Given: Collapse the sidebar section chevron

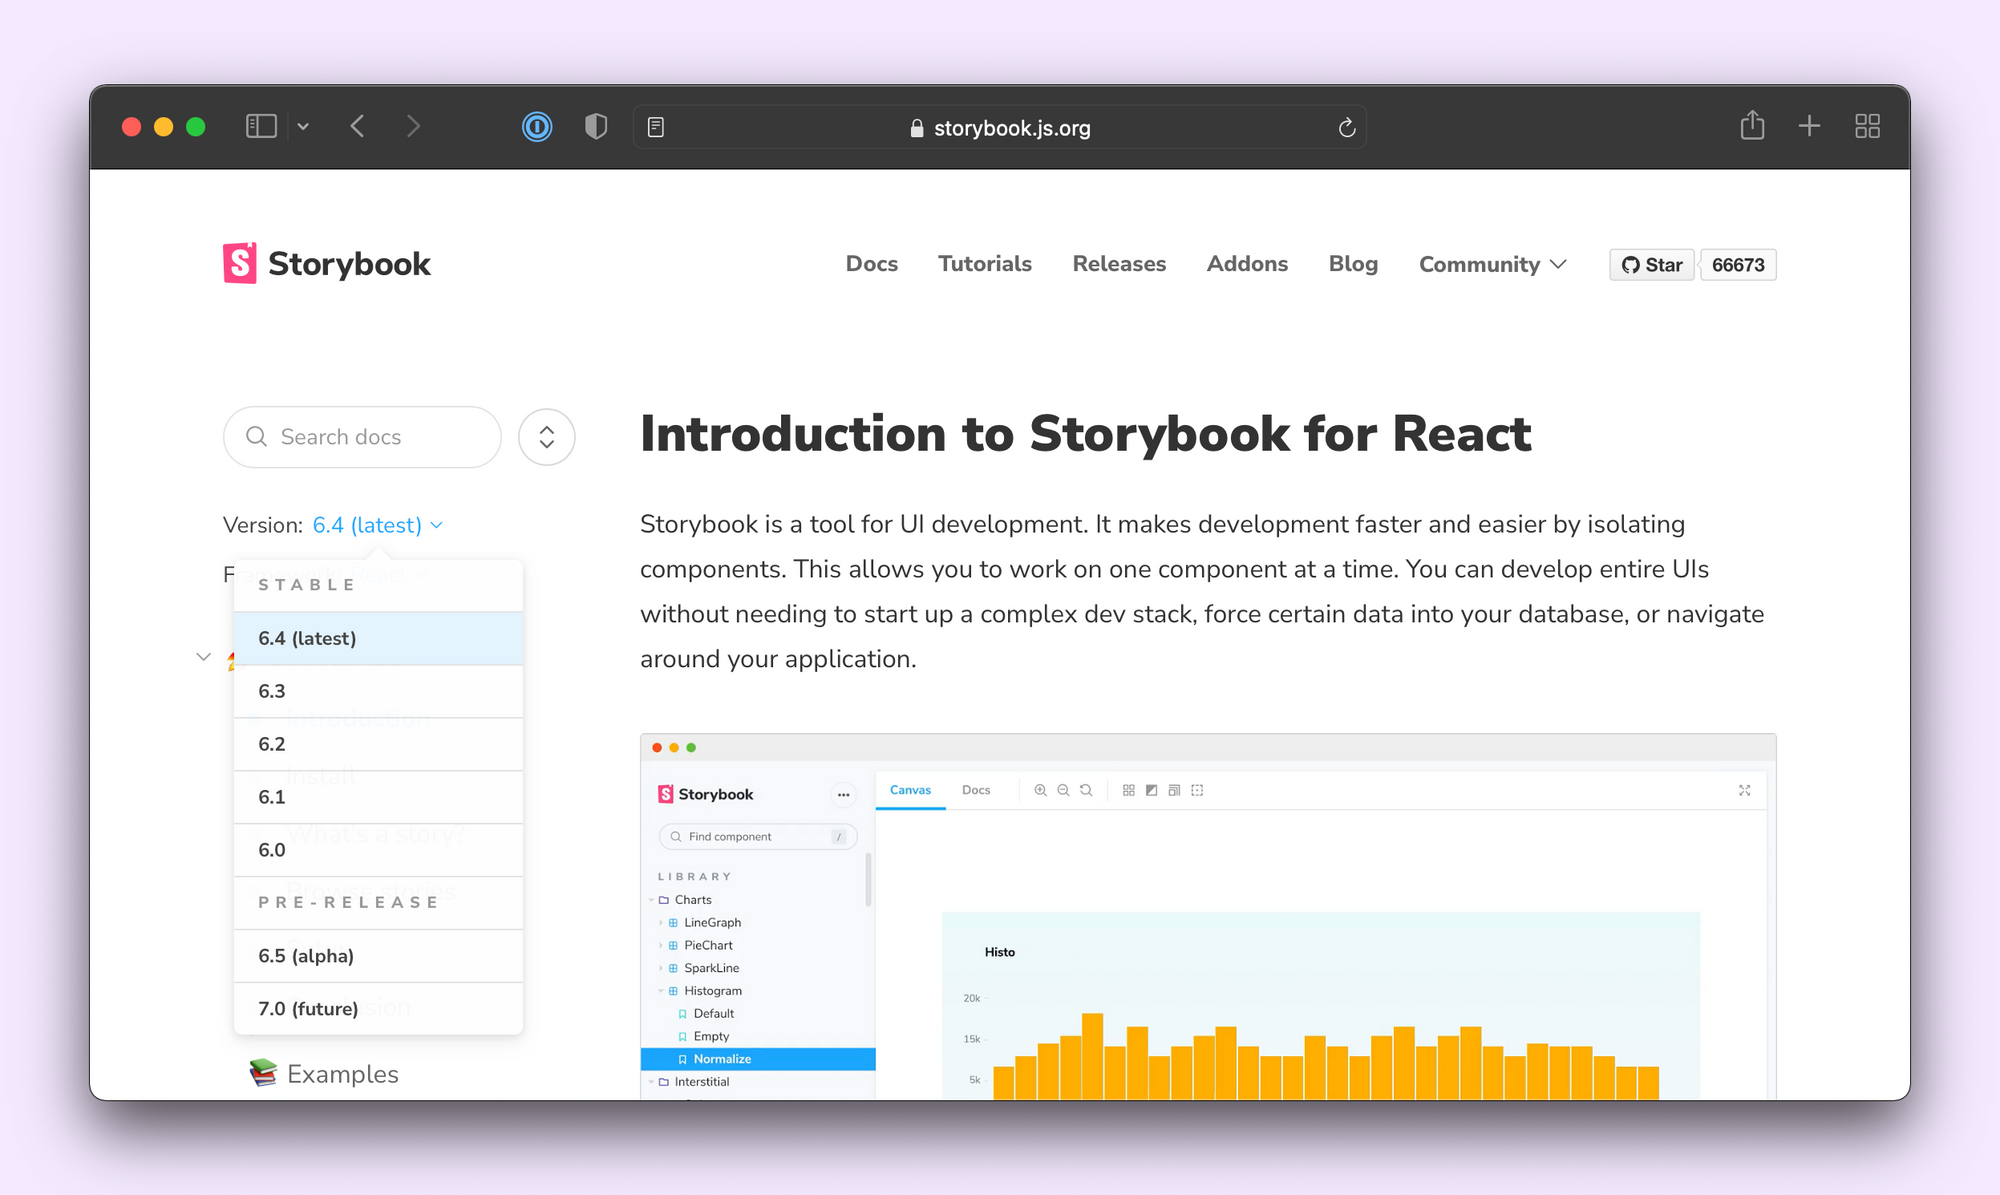Looking at the screenshot, I should [x=204, y=657].
